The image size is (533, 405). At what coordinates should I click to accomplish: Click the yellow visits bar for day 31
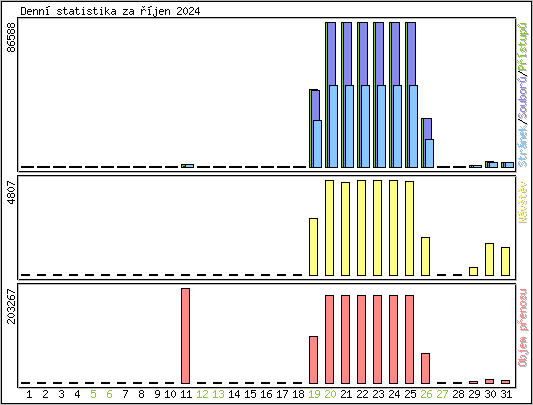tap(505, 261)
